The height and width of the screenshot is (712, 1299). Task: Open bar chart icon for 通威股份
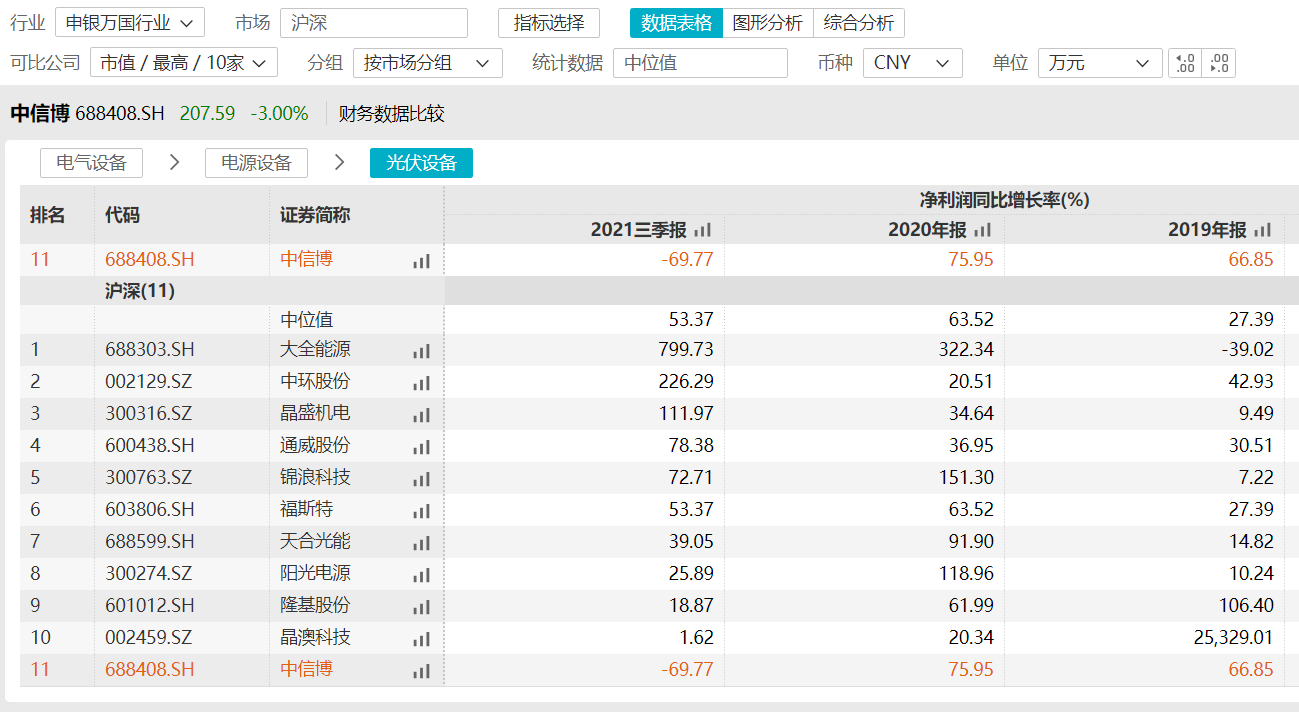click(x=421, y=447)
